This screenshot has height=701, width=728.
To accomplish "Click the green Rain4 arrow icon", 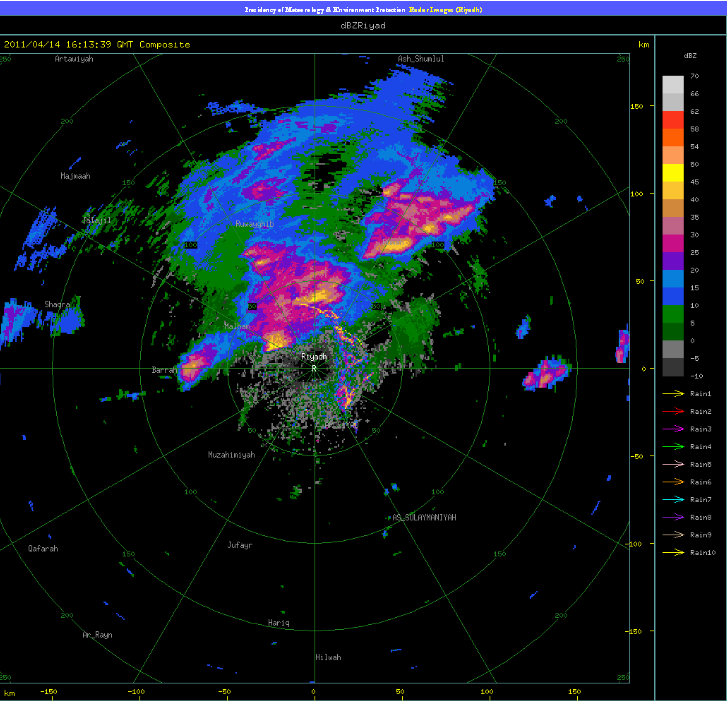I will click(x=673, y=447).
